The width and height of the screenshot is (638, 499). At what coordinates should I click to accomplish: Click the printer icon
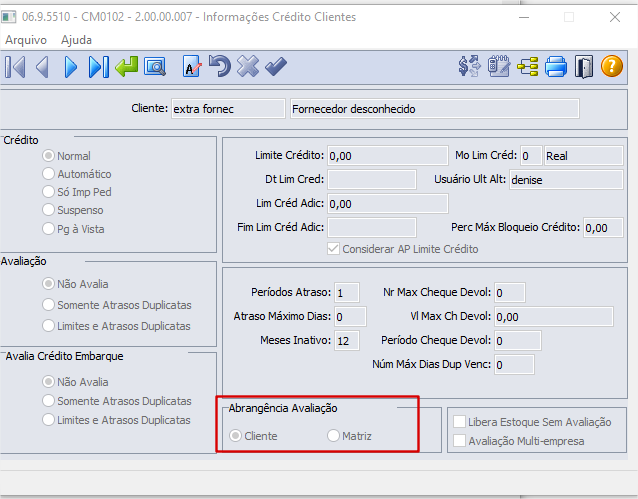click(556, 67)
